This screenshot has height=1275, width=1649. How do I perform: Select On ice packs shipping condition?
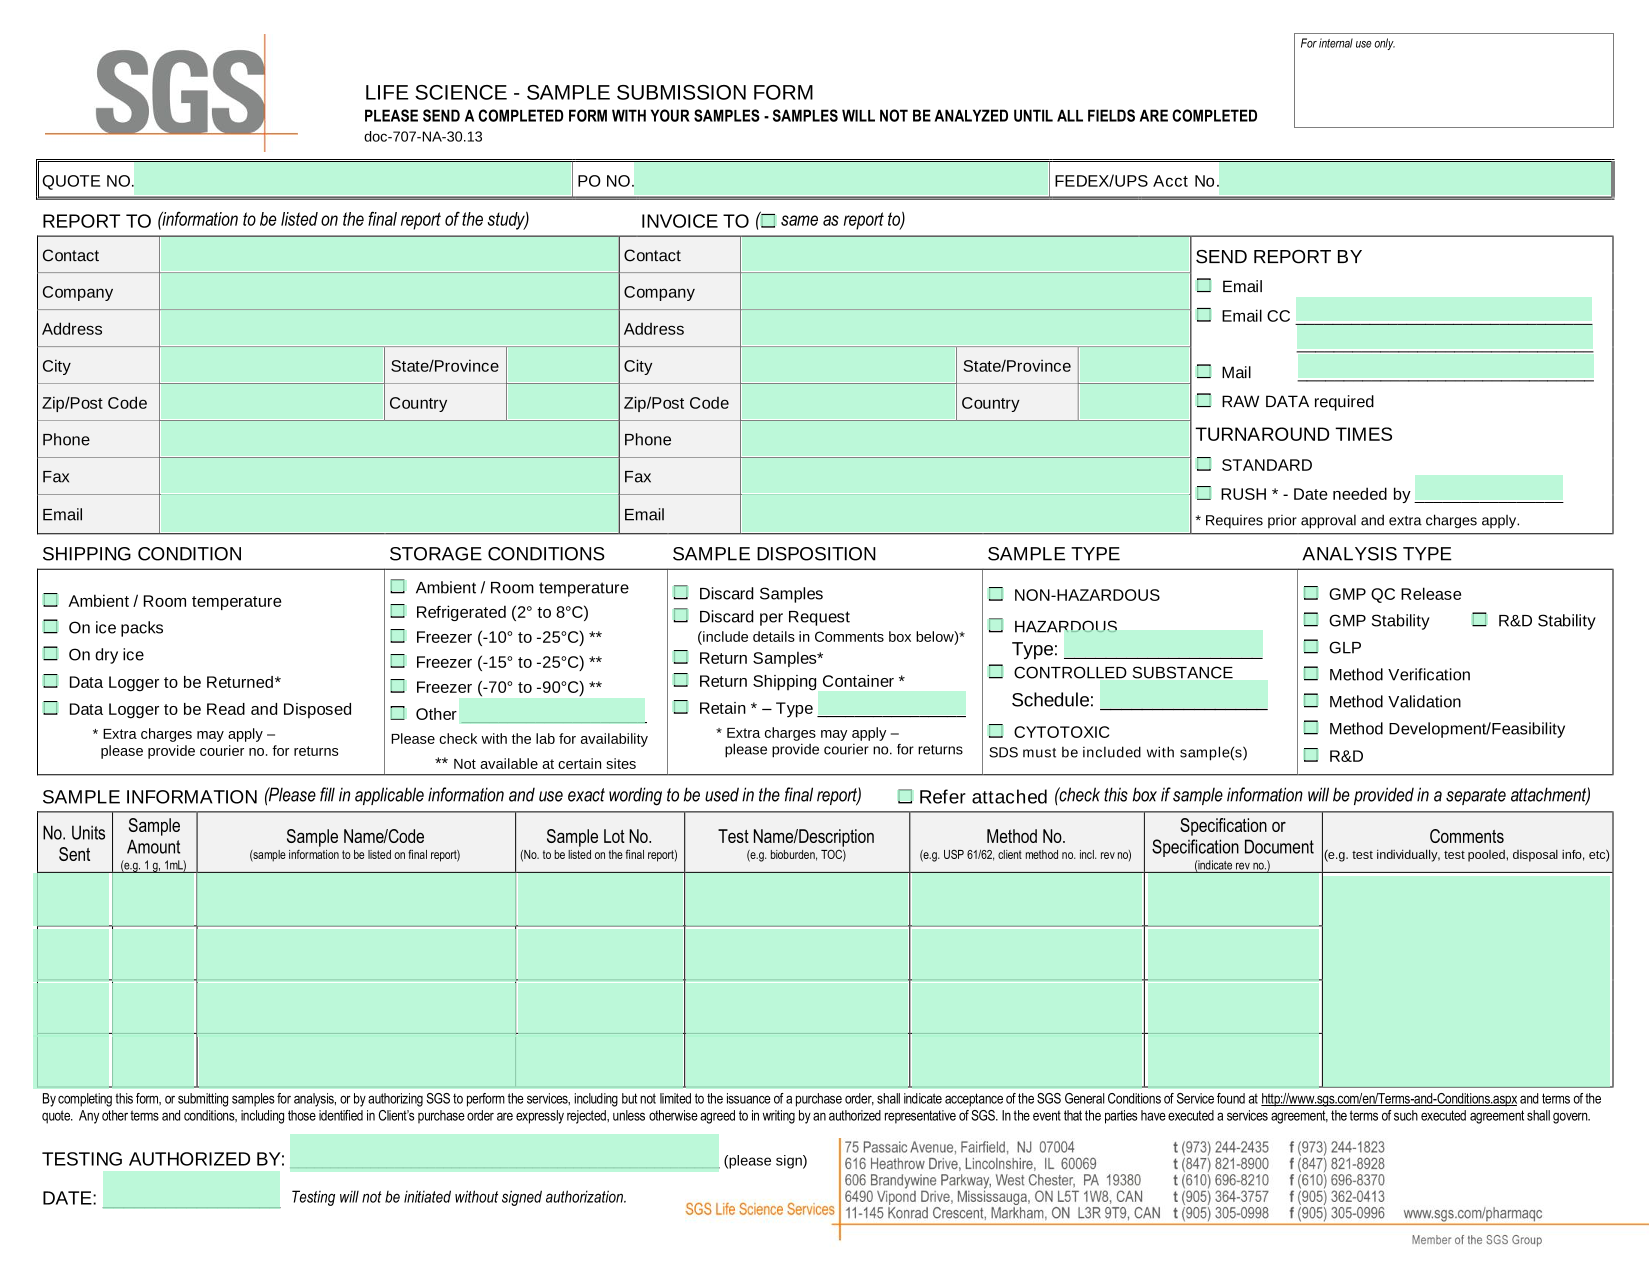point(51,627)
